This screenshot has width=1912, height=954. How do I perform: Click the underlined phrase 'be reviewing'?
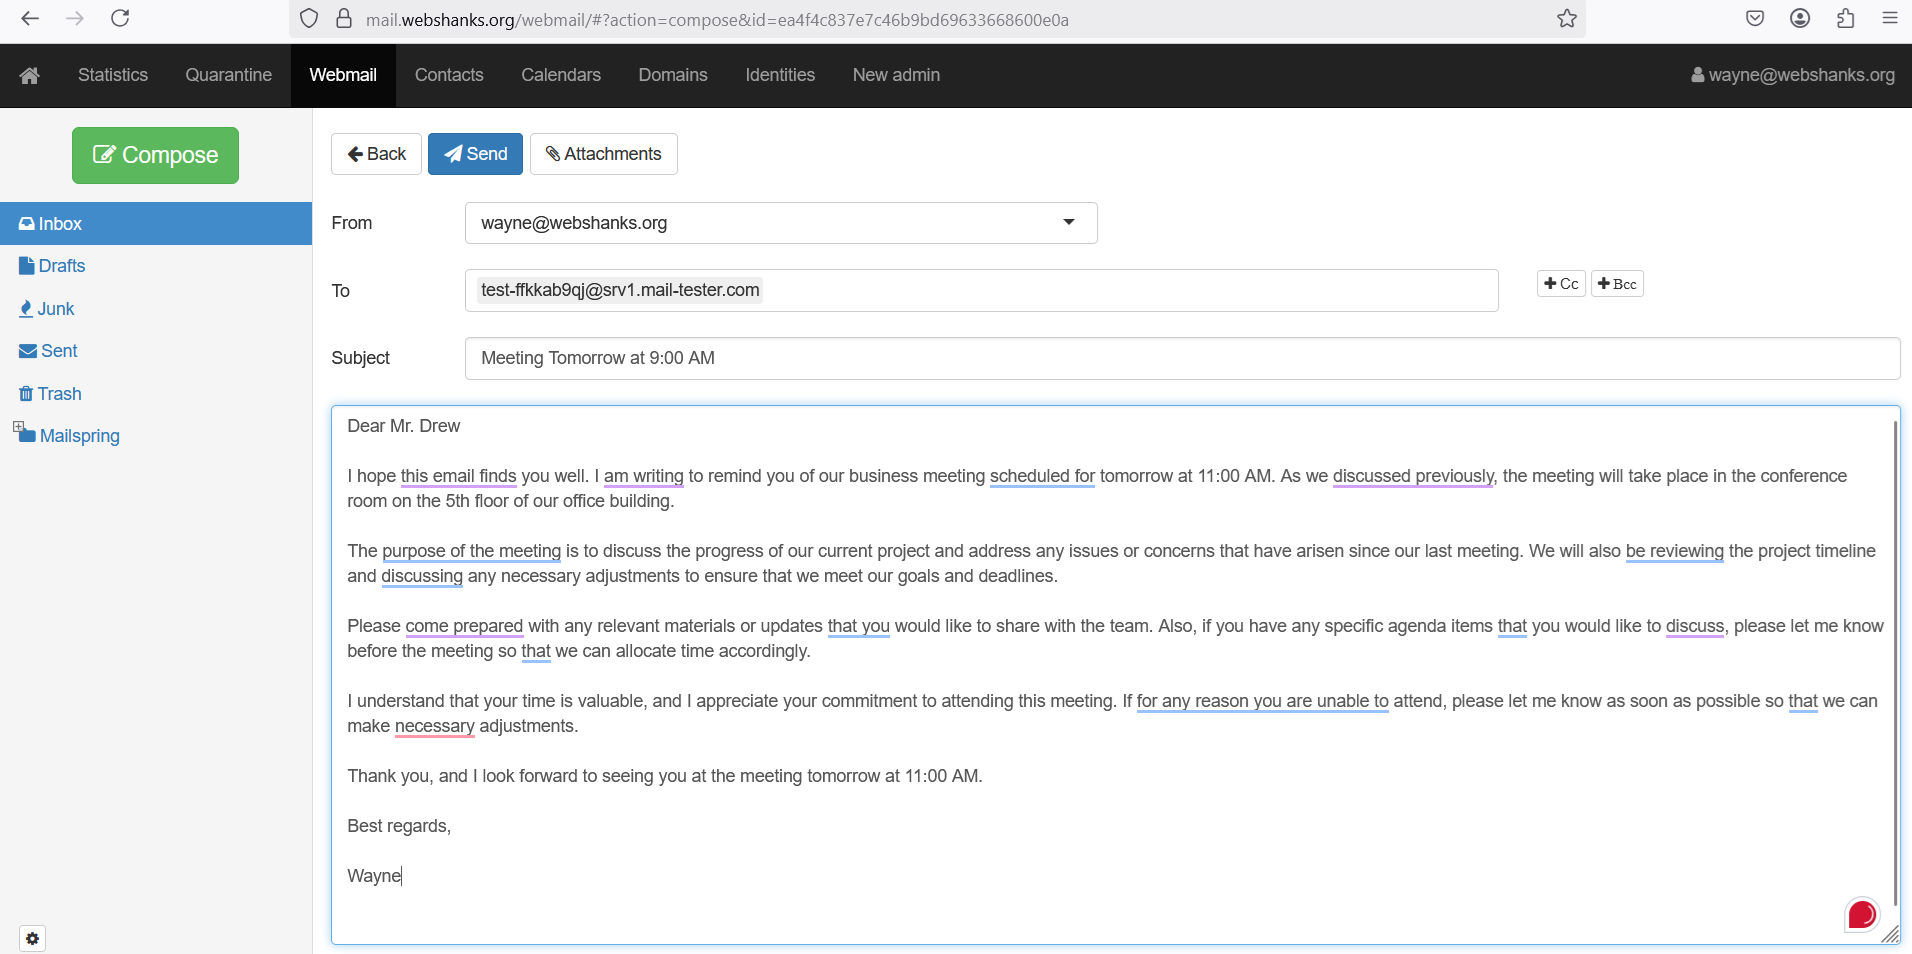1674,551
